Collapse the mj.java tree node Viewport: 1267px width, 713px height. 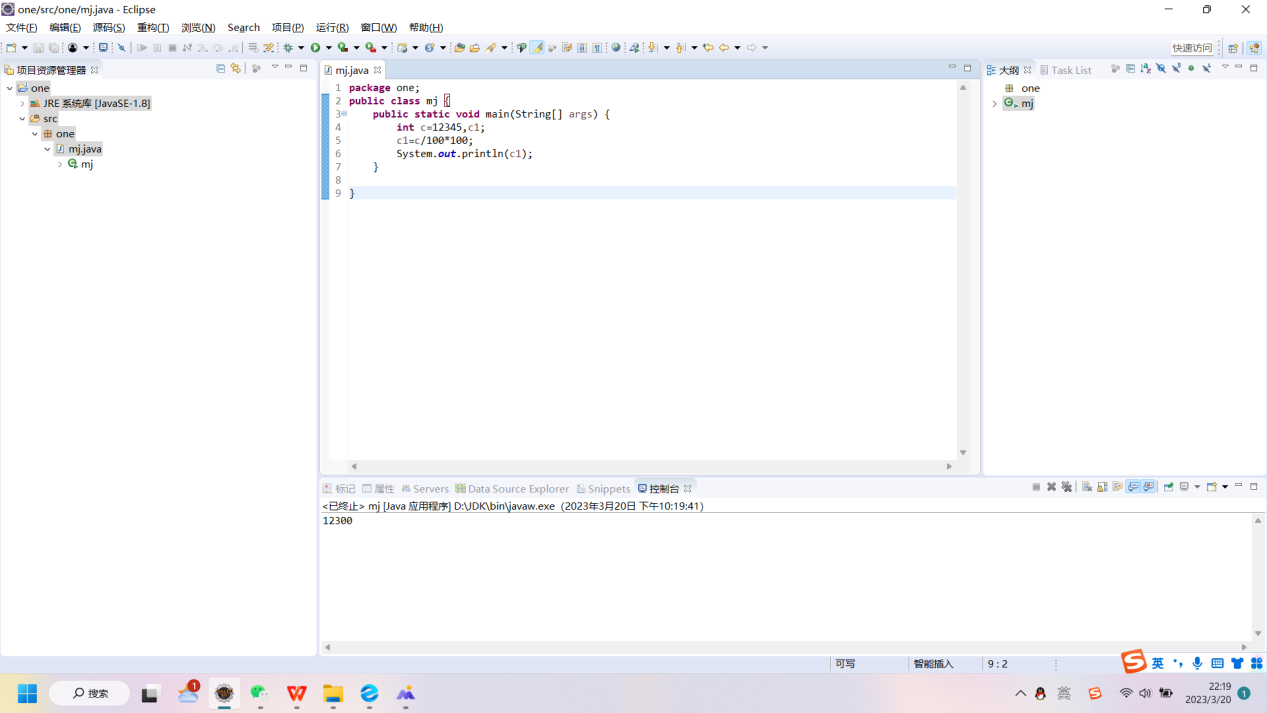(x=47, y=149)
